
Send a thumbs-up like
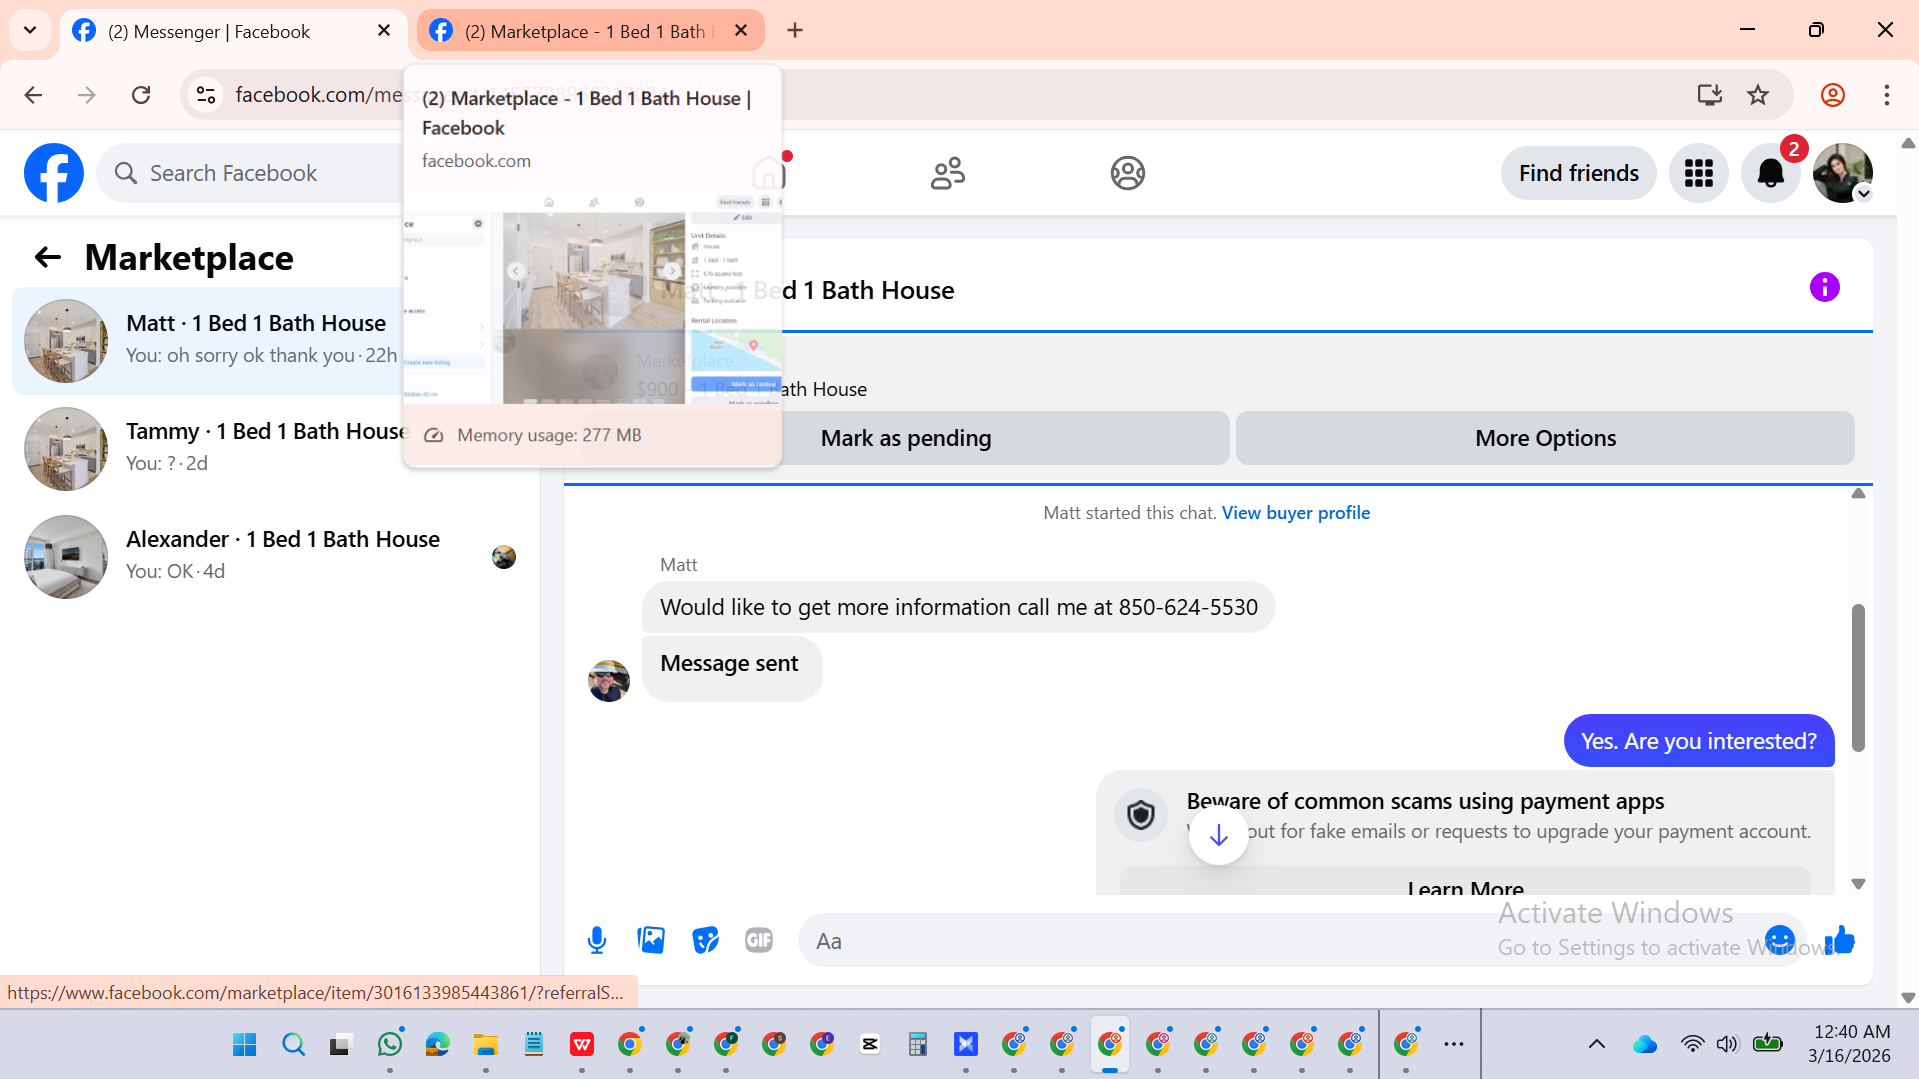(1840, 940)
